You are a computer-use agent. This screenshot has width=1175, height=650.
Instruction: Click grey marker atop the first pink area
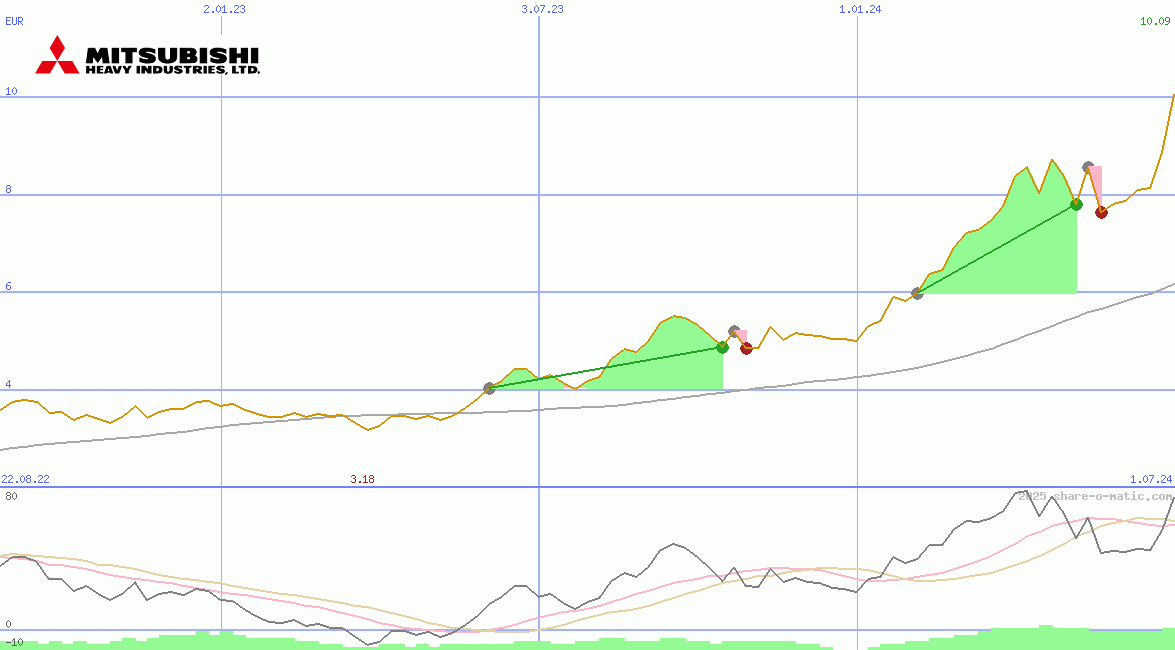pos(734,331)
